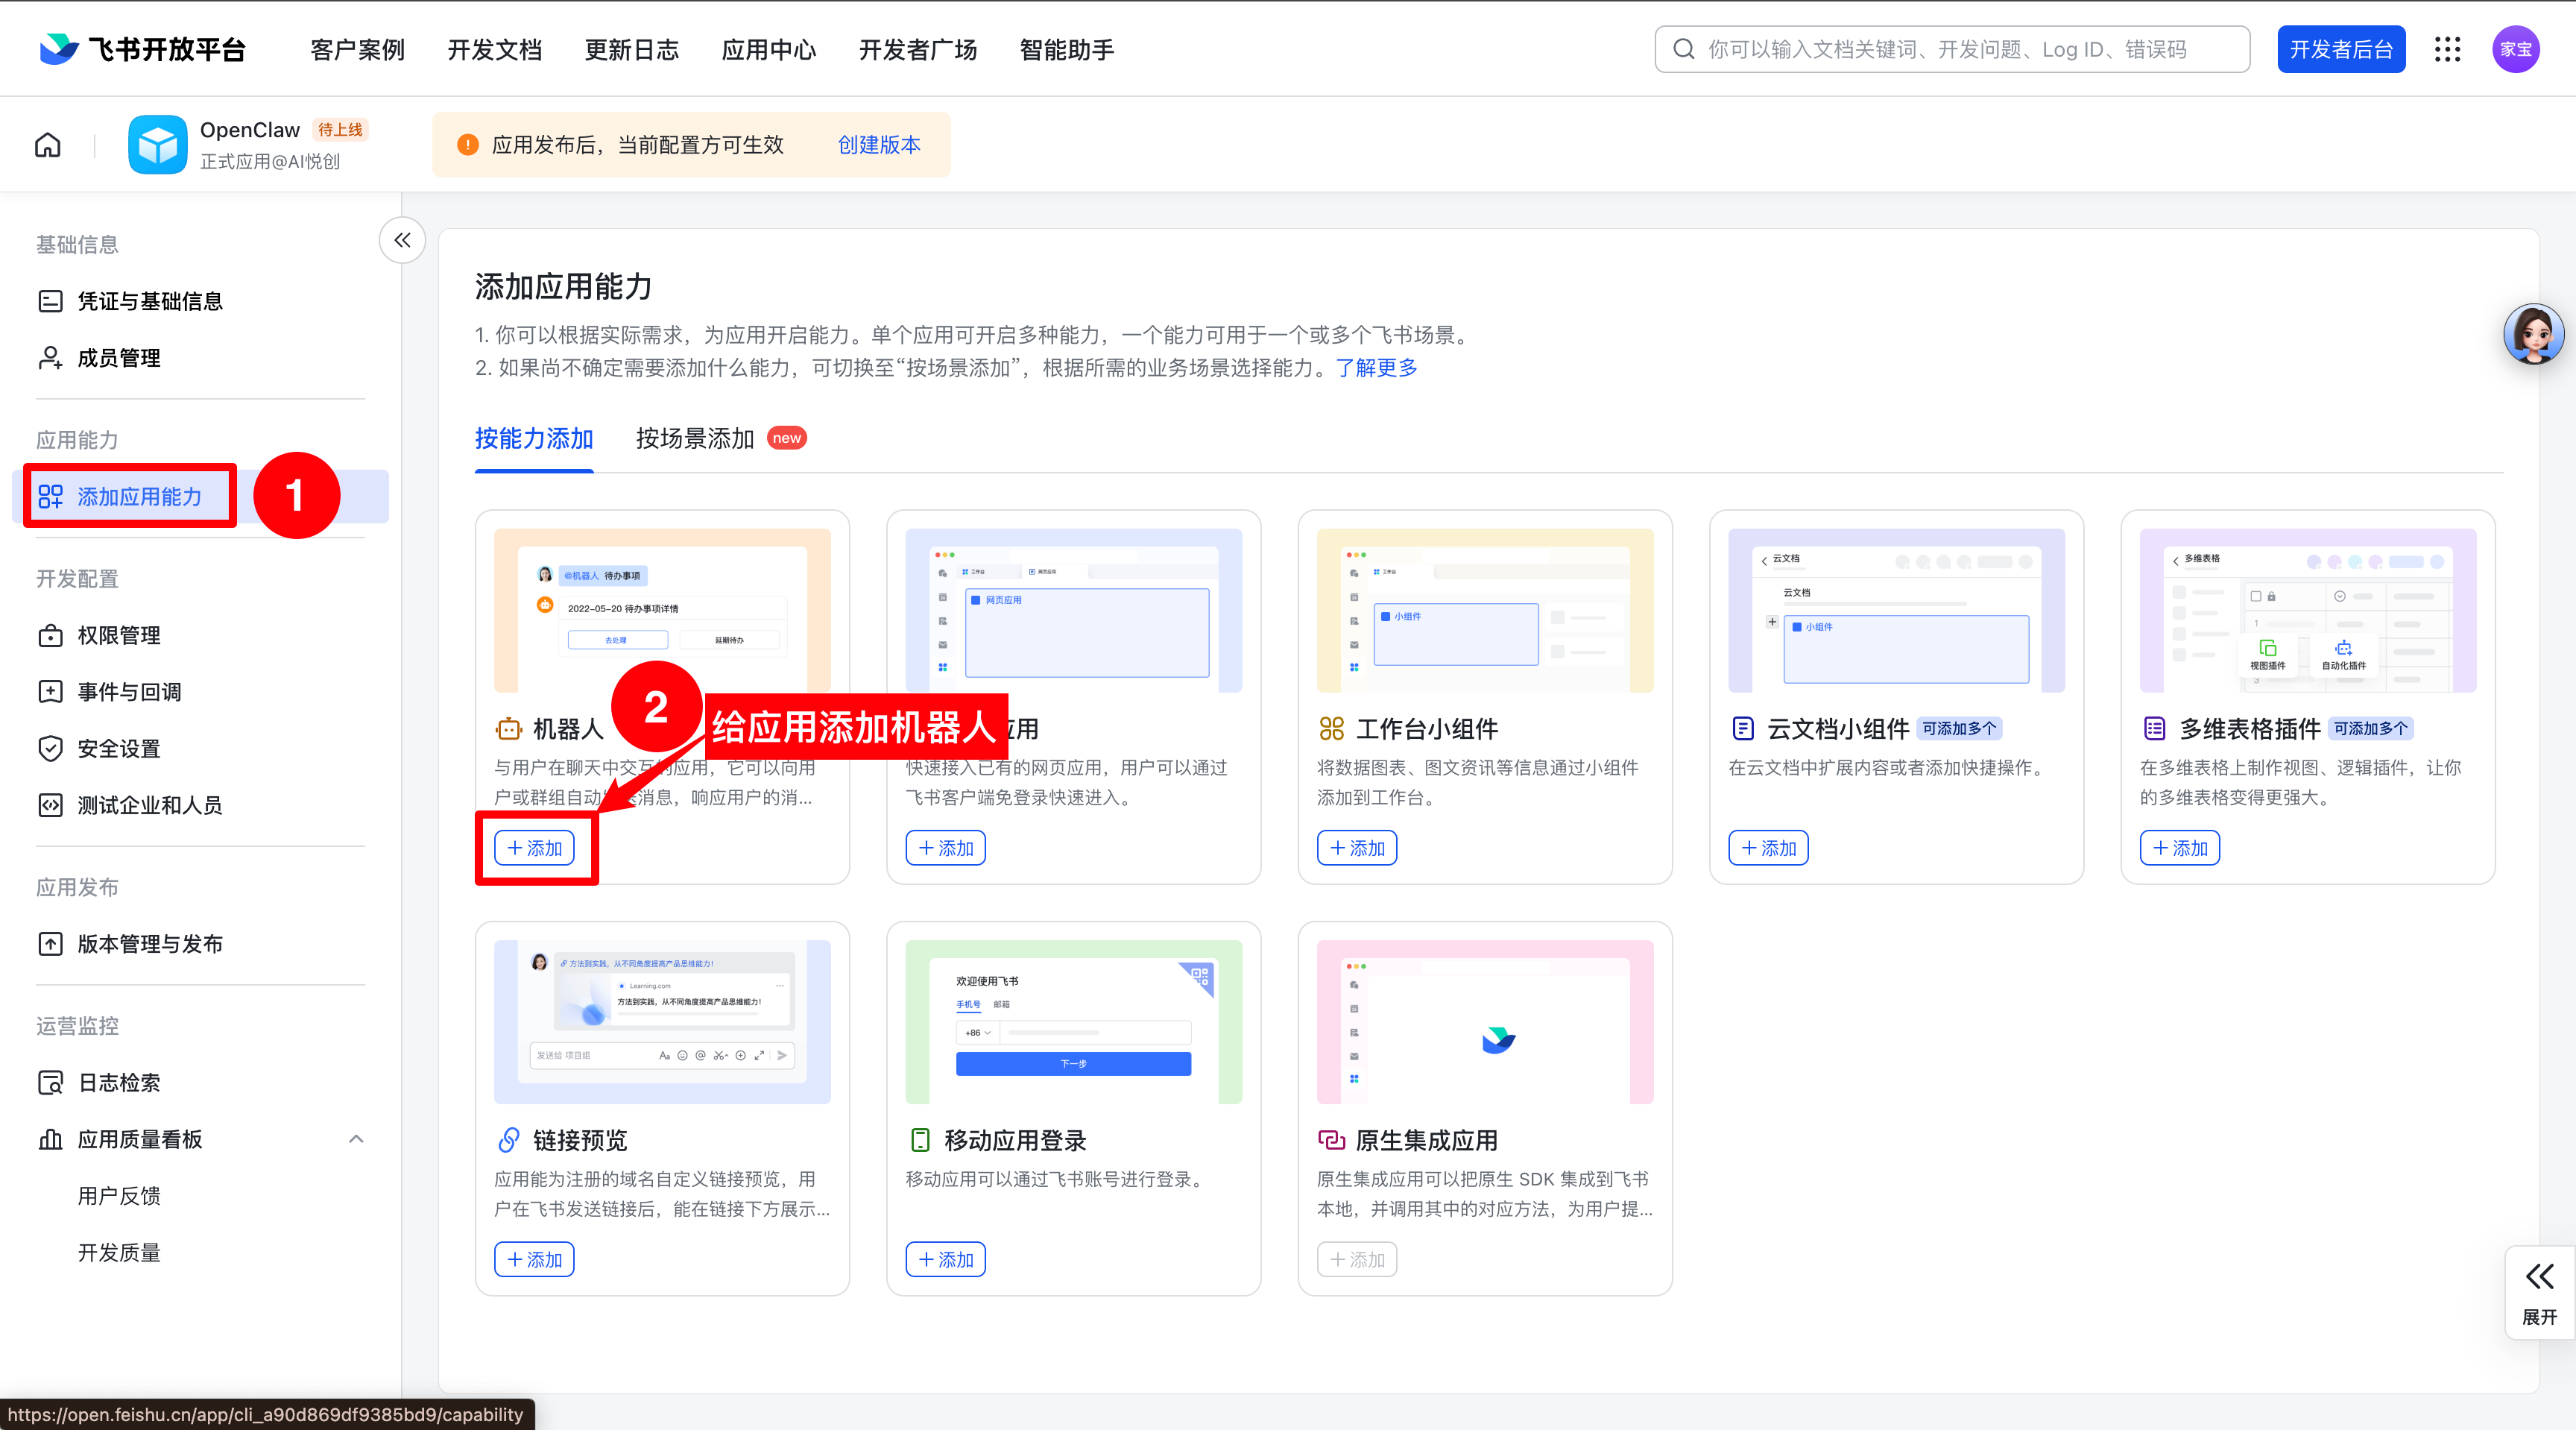Open 事件与回调 in sidebar
The image size is (2576, 1430).
pyautogui.click(x=129, y=692)
